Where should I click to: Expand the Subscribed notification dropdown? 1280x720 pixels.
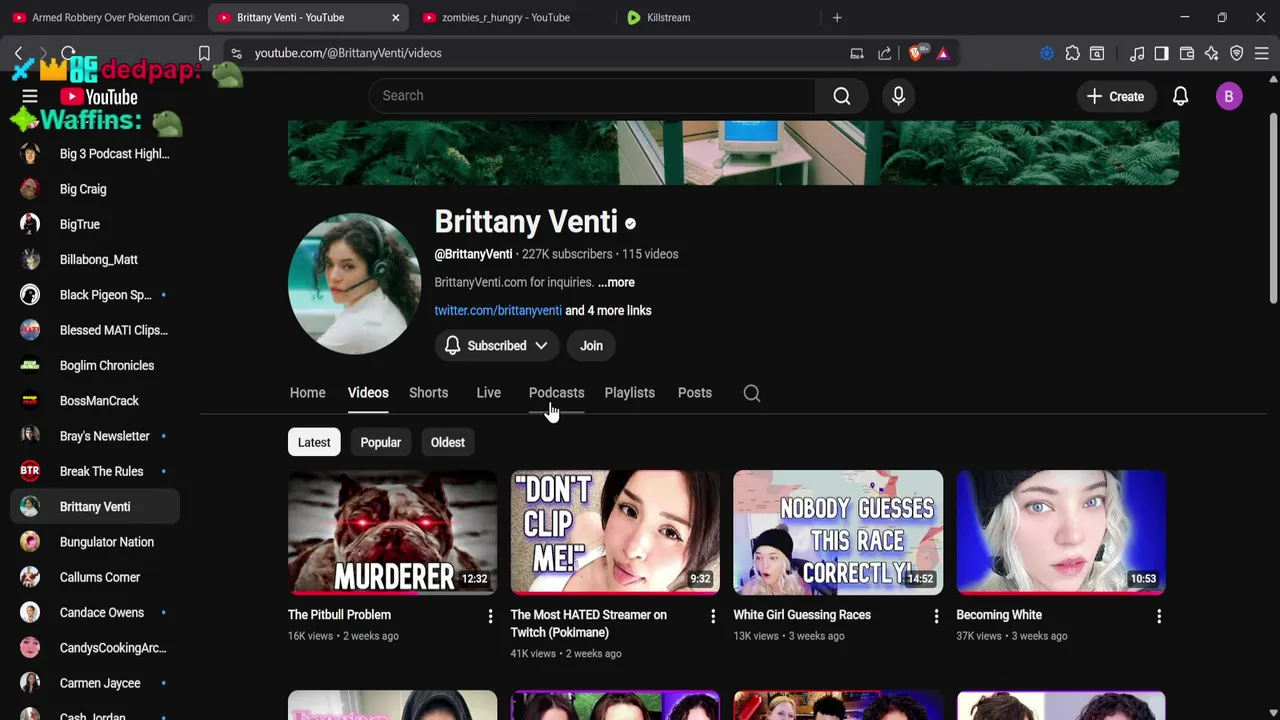point(497,346)
